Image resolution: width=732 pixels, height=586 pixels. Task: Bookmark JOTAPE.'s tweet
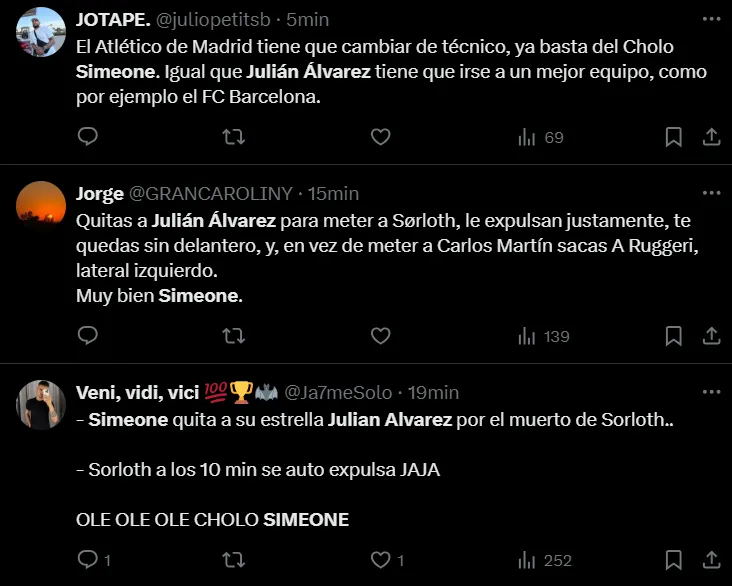[x=674, y=137]
